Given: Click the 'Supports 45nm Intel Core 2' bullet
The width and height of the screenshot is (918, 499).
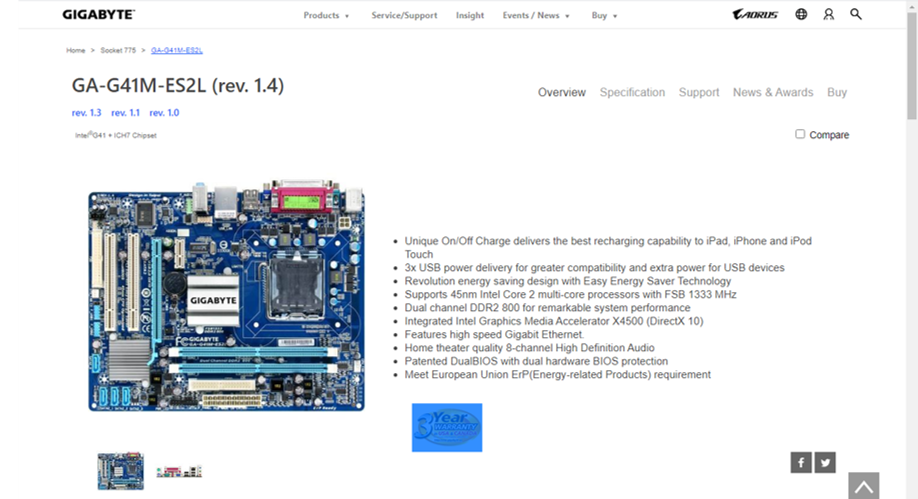Looking at the screenshot, I should point(570,295).
